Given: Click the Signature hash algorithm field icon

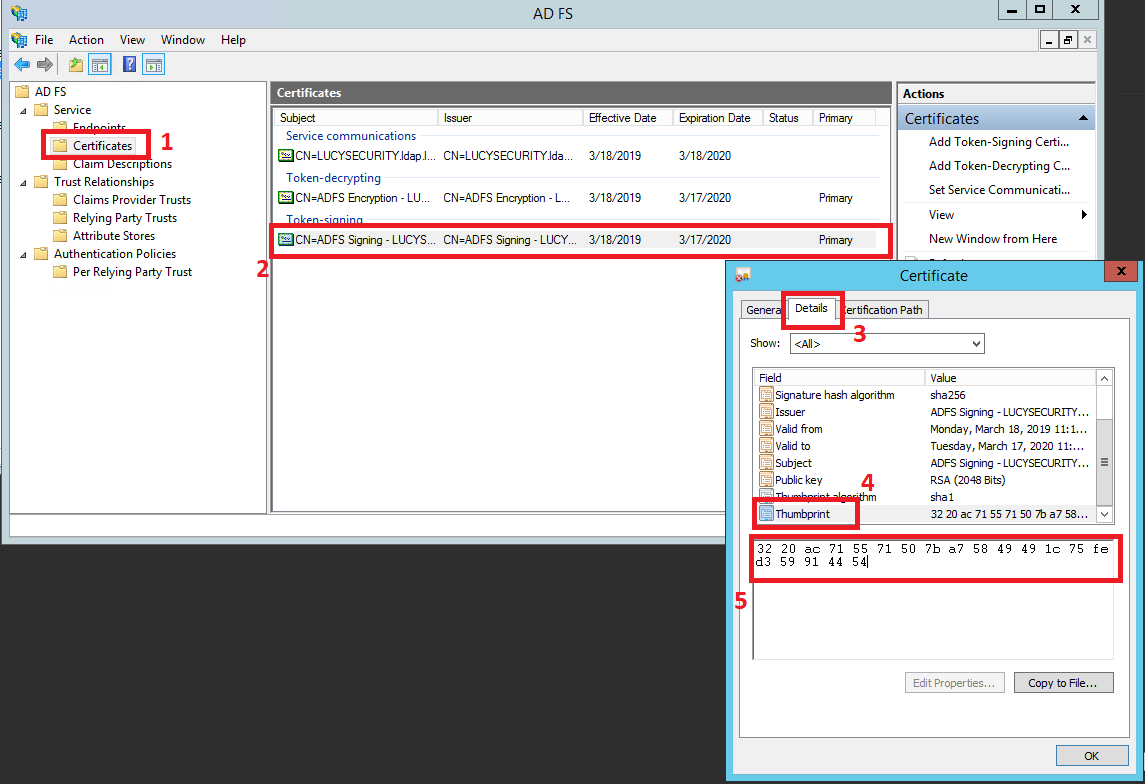Looking at the screenshot, I should (766, 395).
